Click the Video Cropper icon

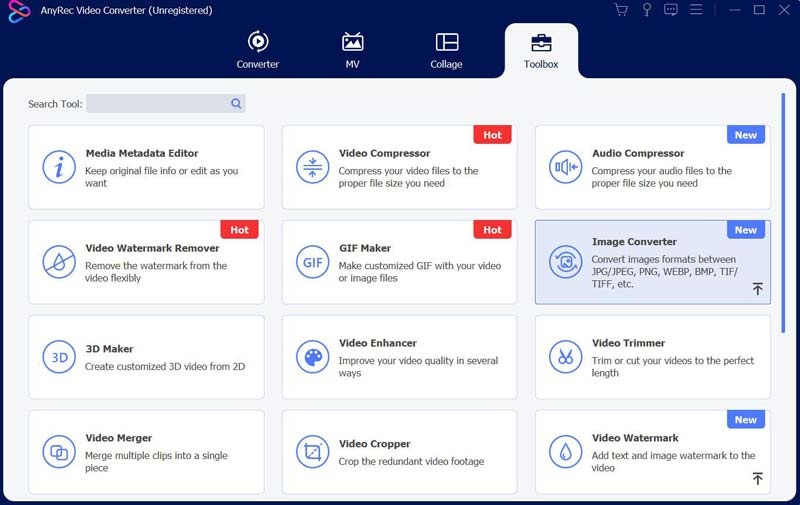pyautogui.click(x=312, y=452)
